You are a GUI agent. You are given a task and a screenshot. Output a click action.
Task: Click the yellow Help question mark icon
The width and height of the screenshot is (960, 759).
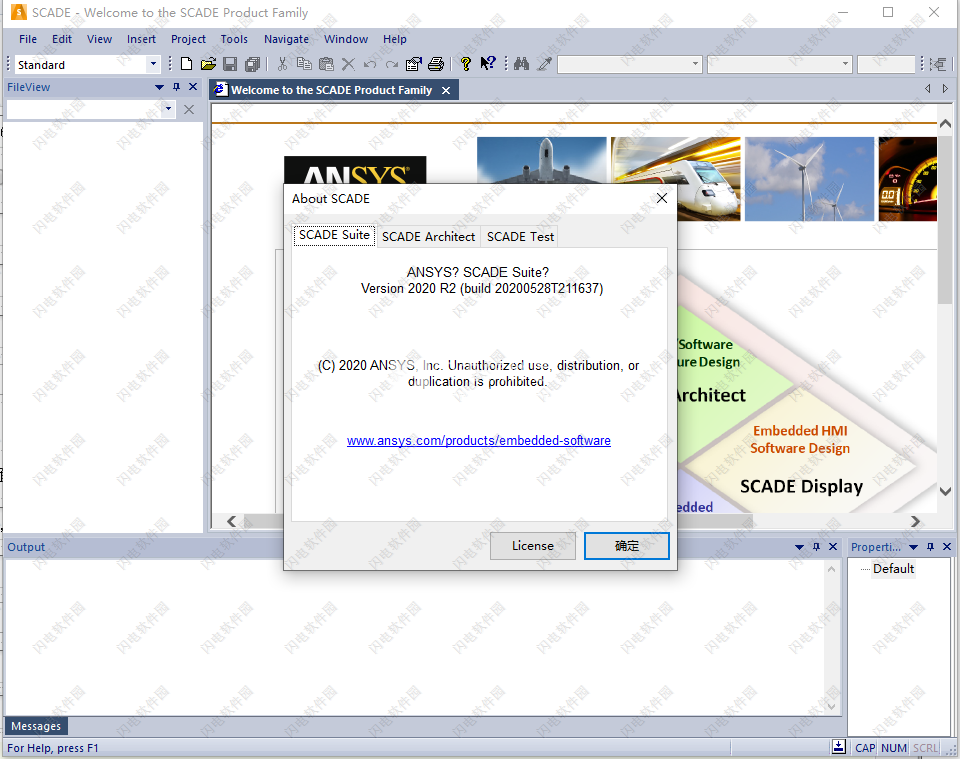(466, 64)
